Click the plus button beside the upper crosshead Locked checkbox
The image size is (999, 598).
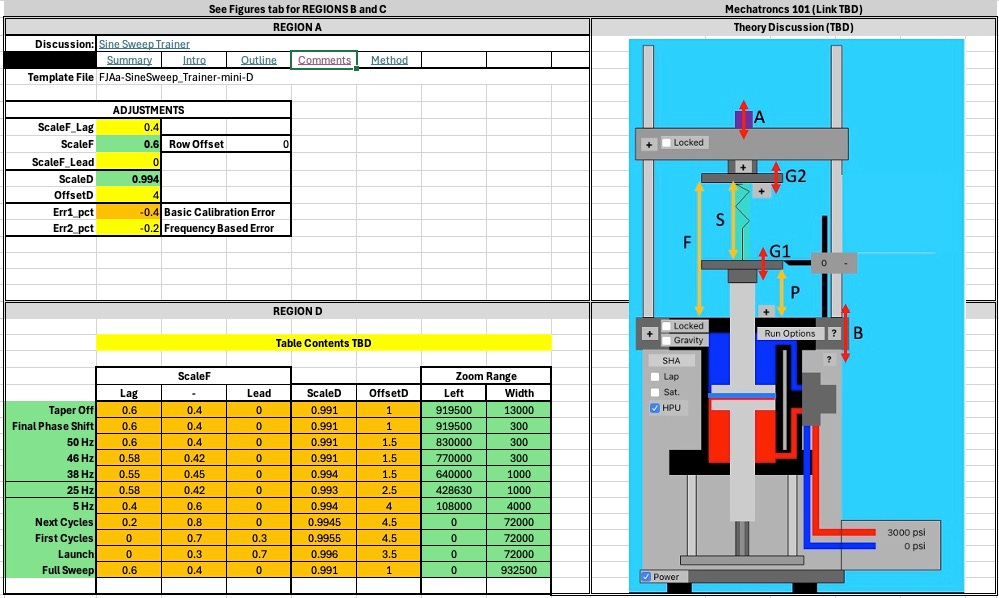[x=649, y=145]
